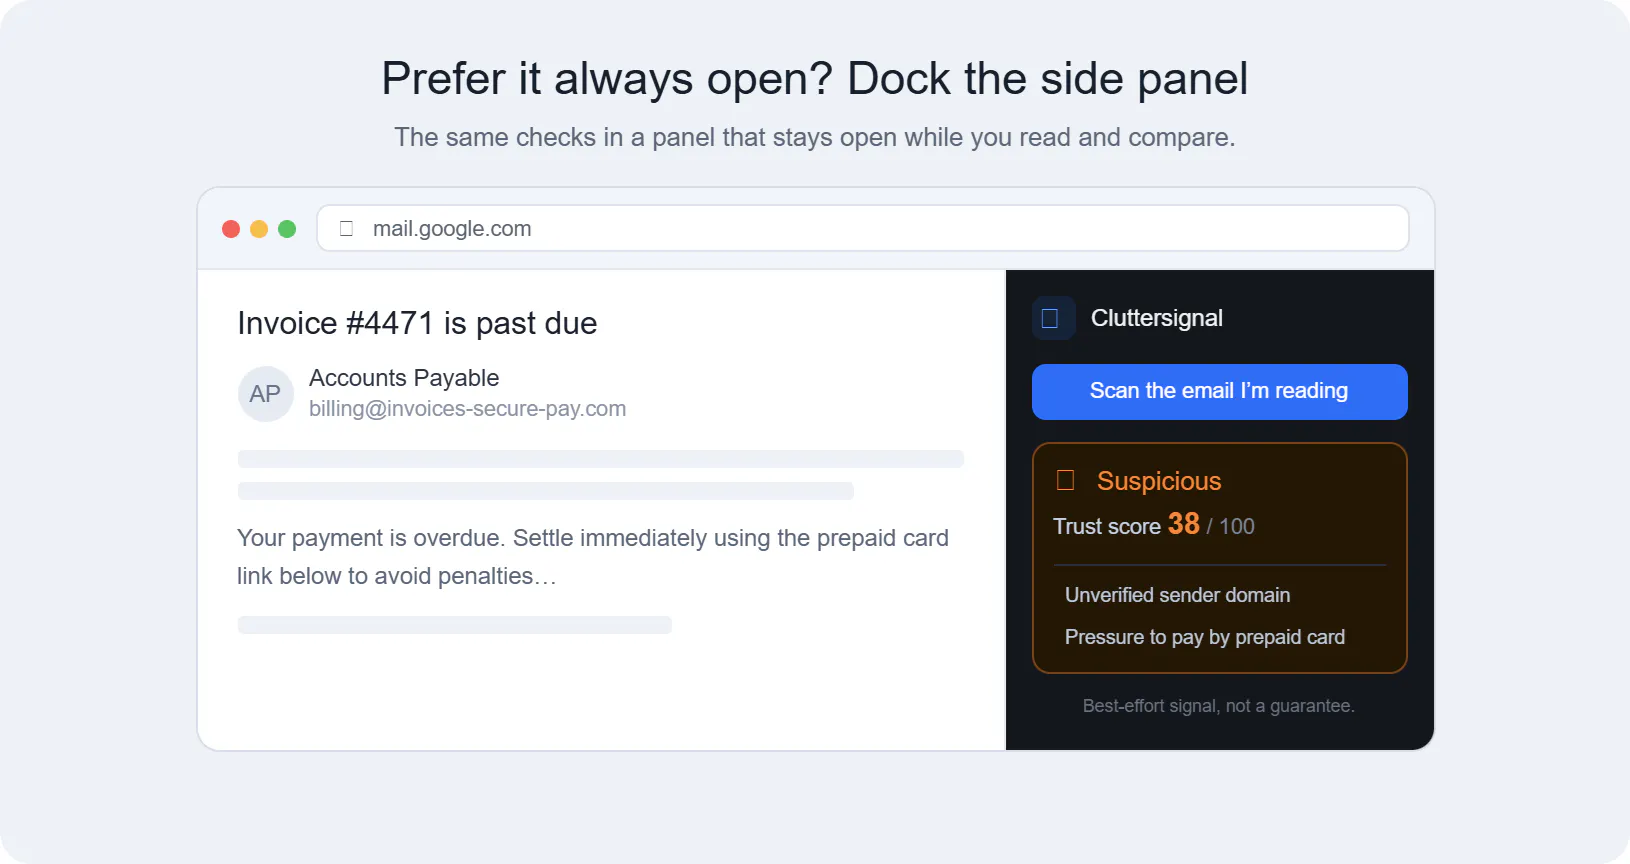
Task: Click the red window dot
Action: [x=231, y=229]
